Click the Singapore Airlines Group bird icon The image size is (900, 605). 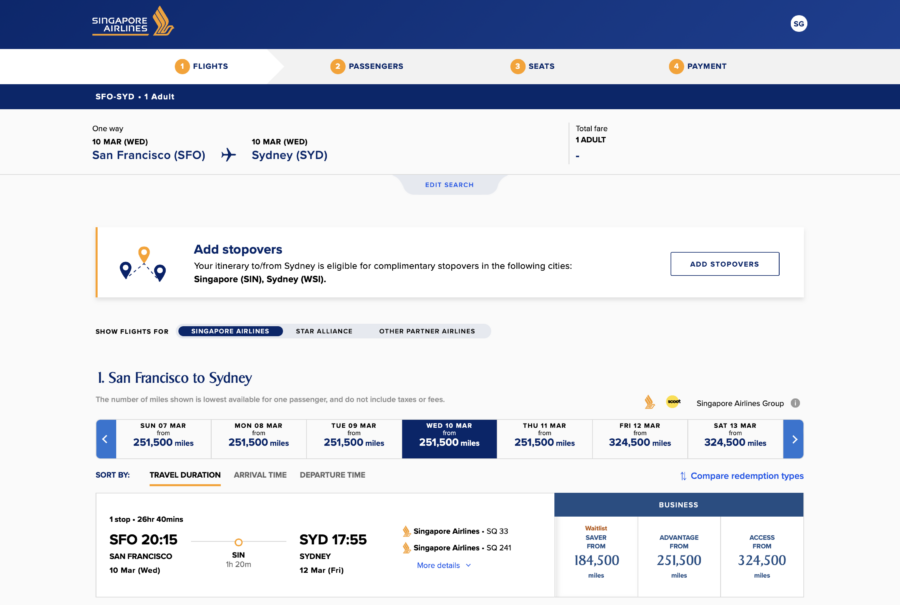coord(650,402)
